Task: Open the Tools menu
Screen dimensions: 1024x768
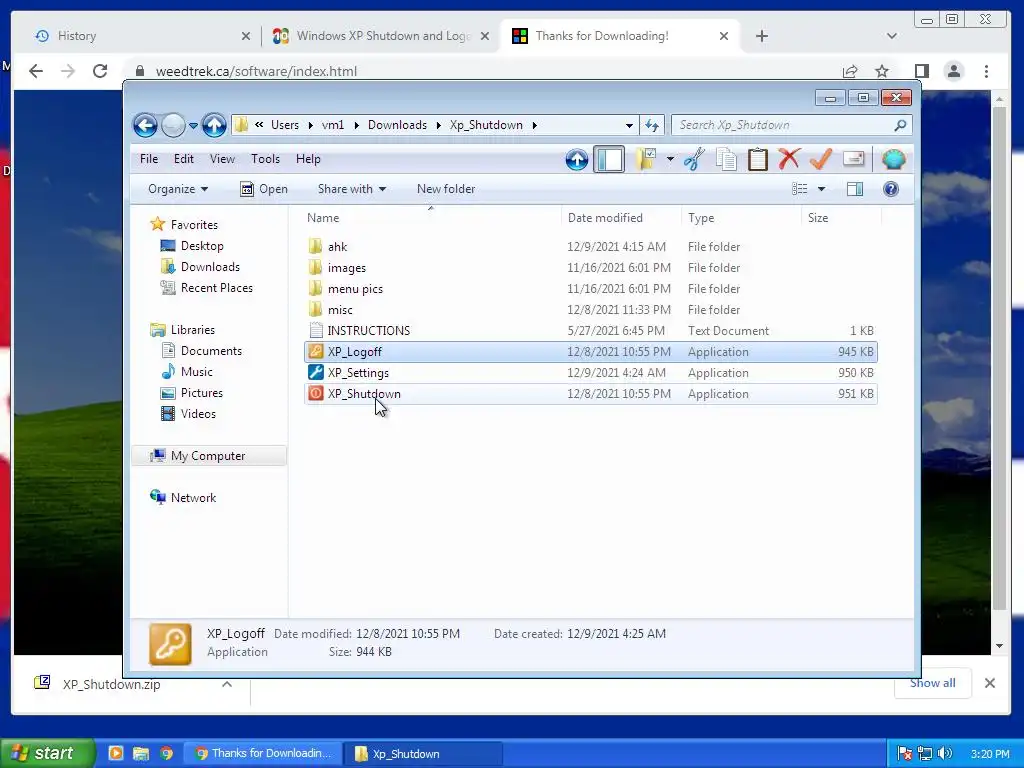Action: coord(265,159)
